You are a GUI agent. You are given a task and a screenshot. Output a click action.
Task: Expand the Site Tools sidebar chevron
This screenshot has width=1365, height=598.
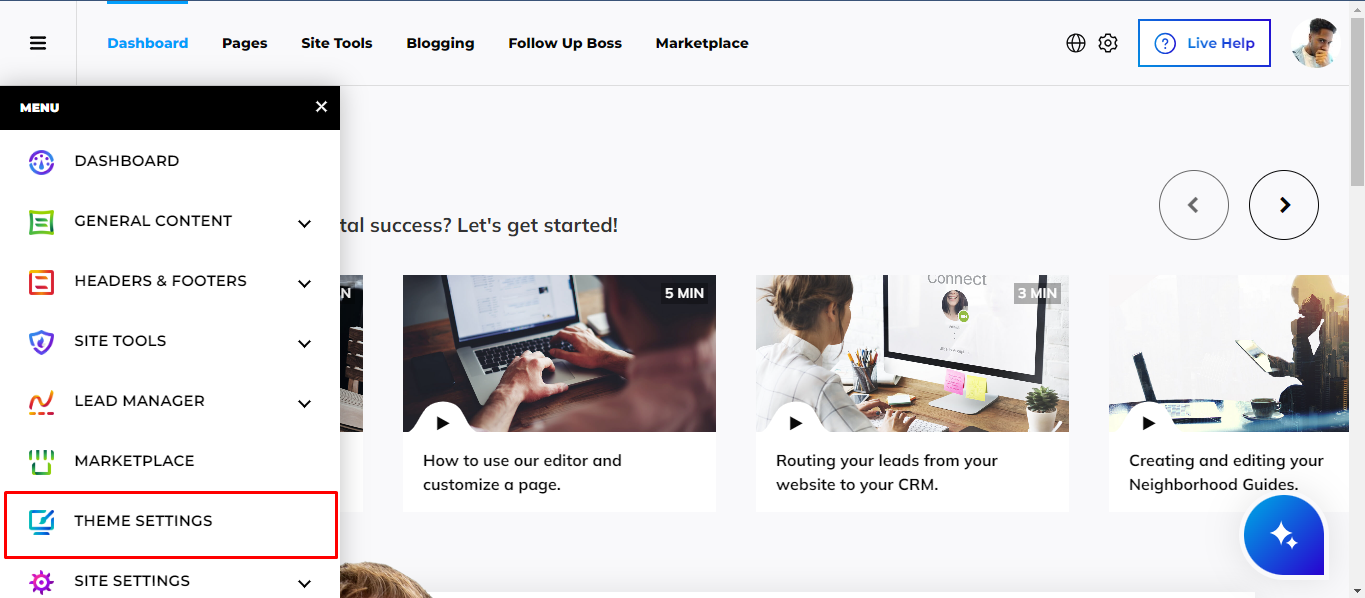click(305, 344)
